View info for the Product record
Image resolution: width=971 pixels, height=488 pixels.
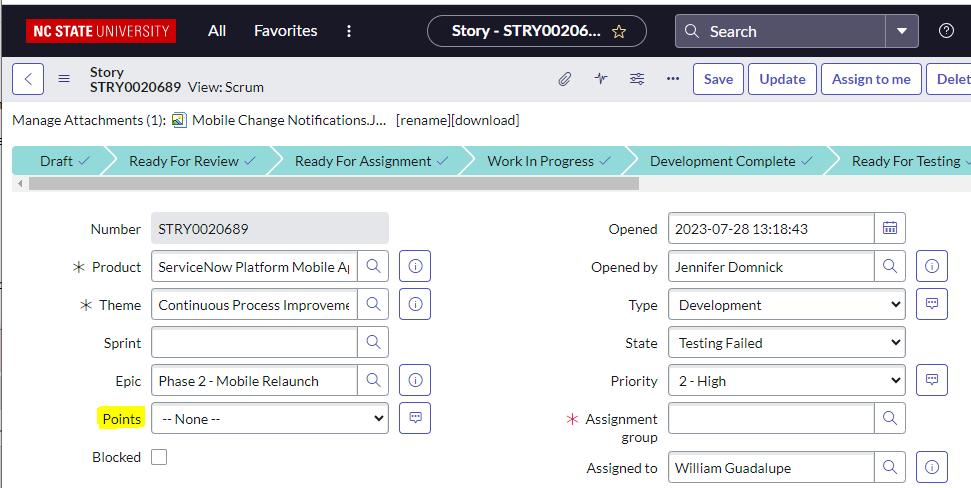[415, 267]
